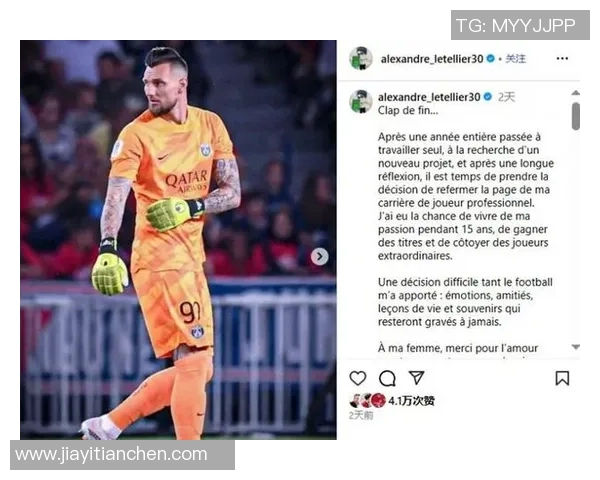Image resolution: width=600 pixels, height=480 pixels.
Task: Click the liker avatars next to like count
Action: coord(367,400)
